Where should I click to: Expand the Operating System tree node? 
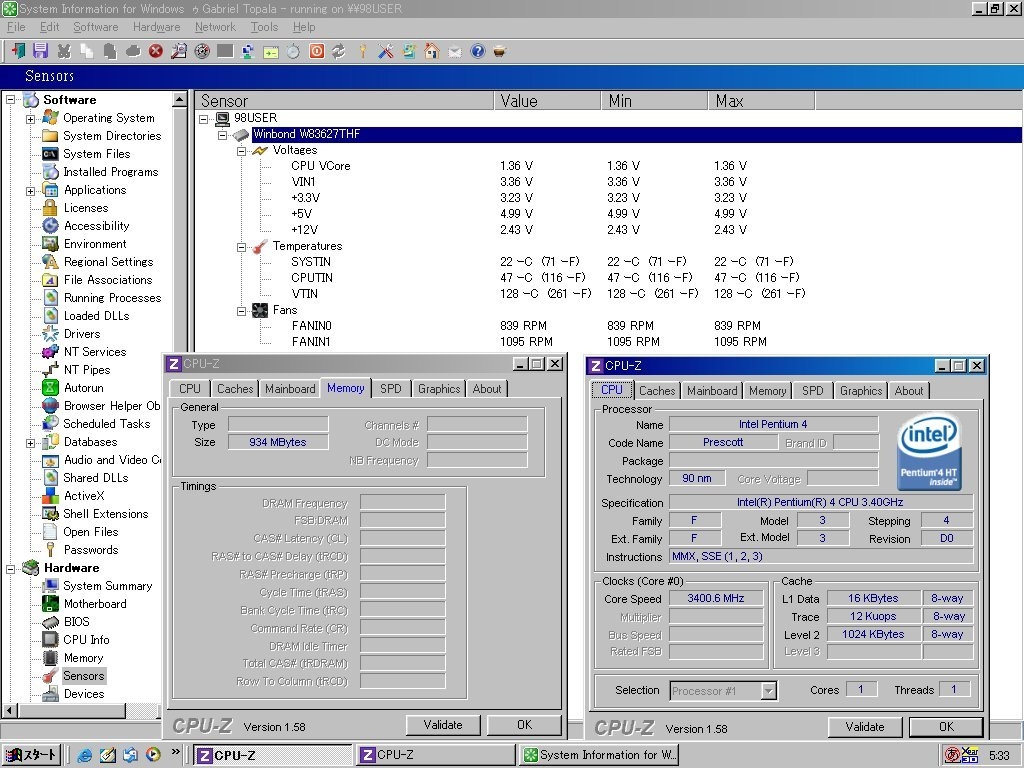point(31,118)
